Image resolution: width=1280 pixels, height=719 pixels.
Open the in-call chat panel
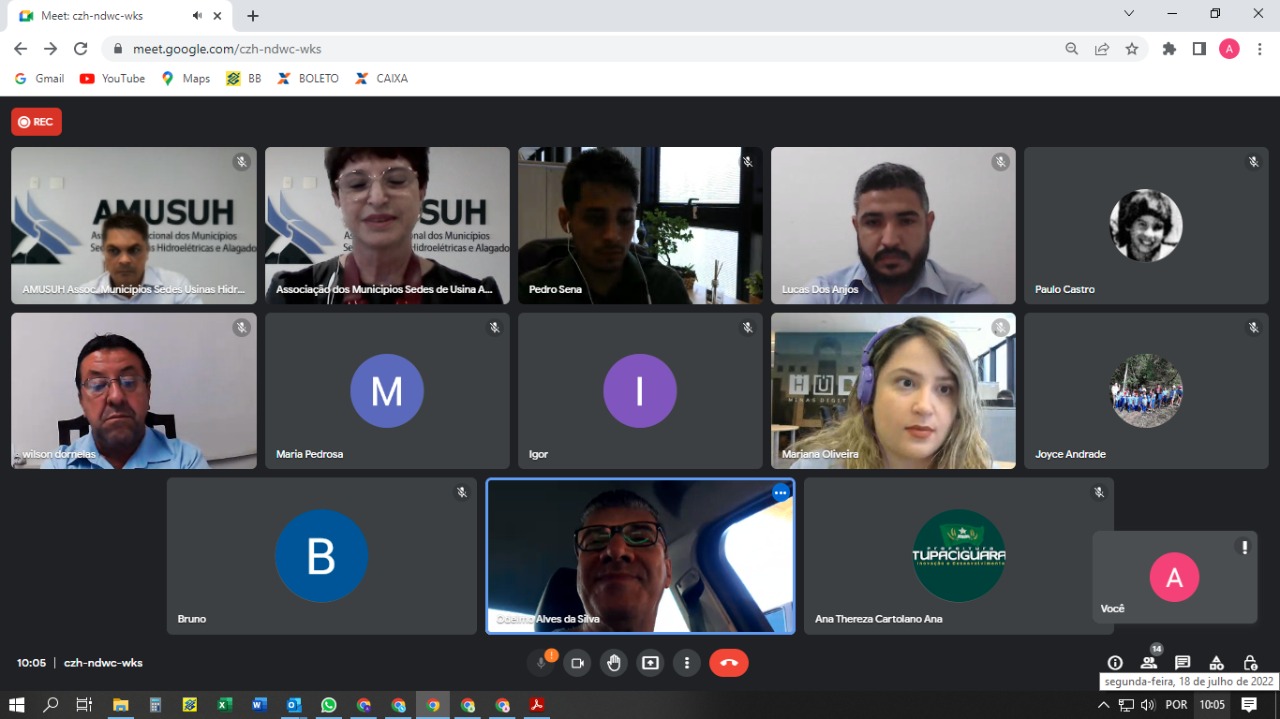pyautogui.click(x=1183, y=663)
